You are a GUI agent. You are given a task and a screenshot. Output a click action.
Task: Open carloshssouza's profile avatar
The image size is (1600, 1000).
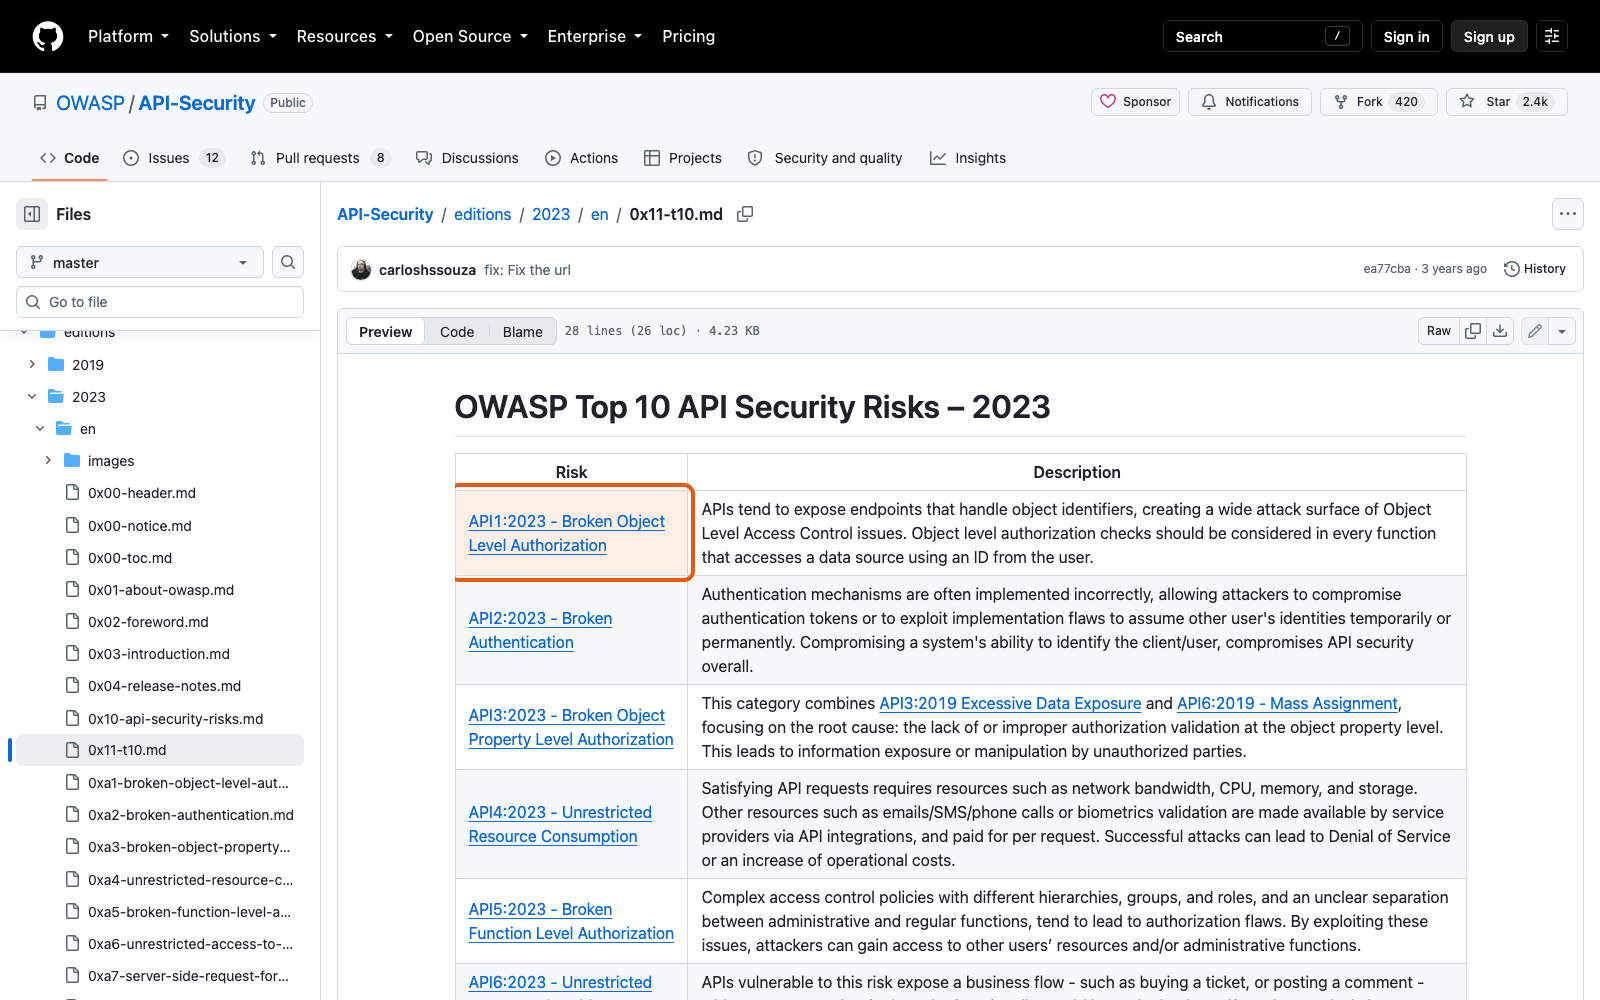[361, 270]
